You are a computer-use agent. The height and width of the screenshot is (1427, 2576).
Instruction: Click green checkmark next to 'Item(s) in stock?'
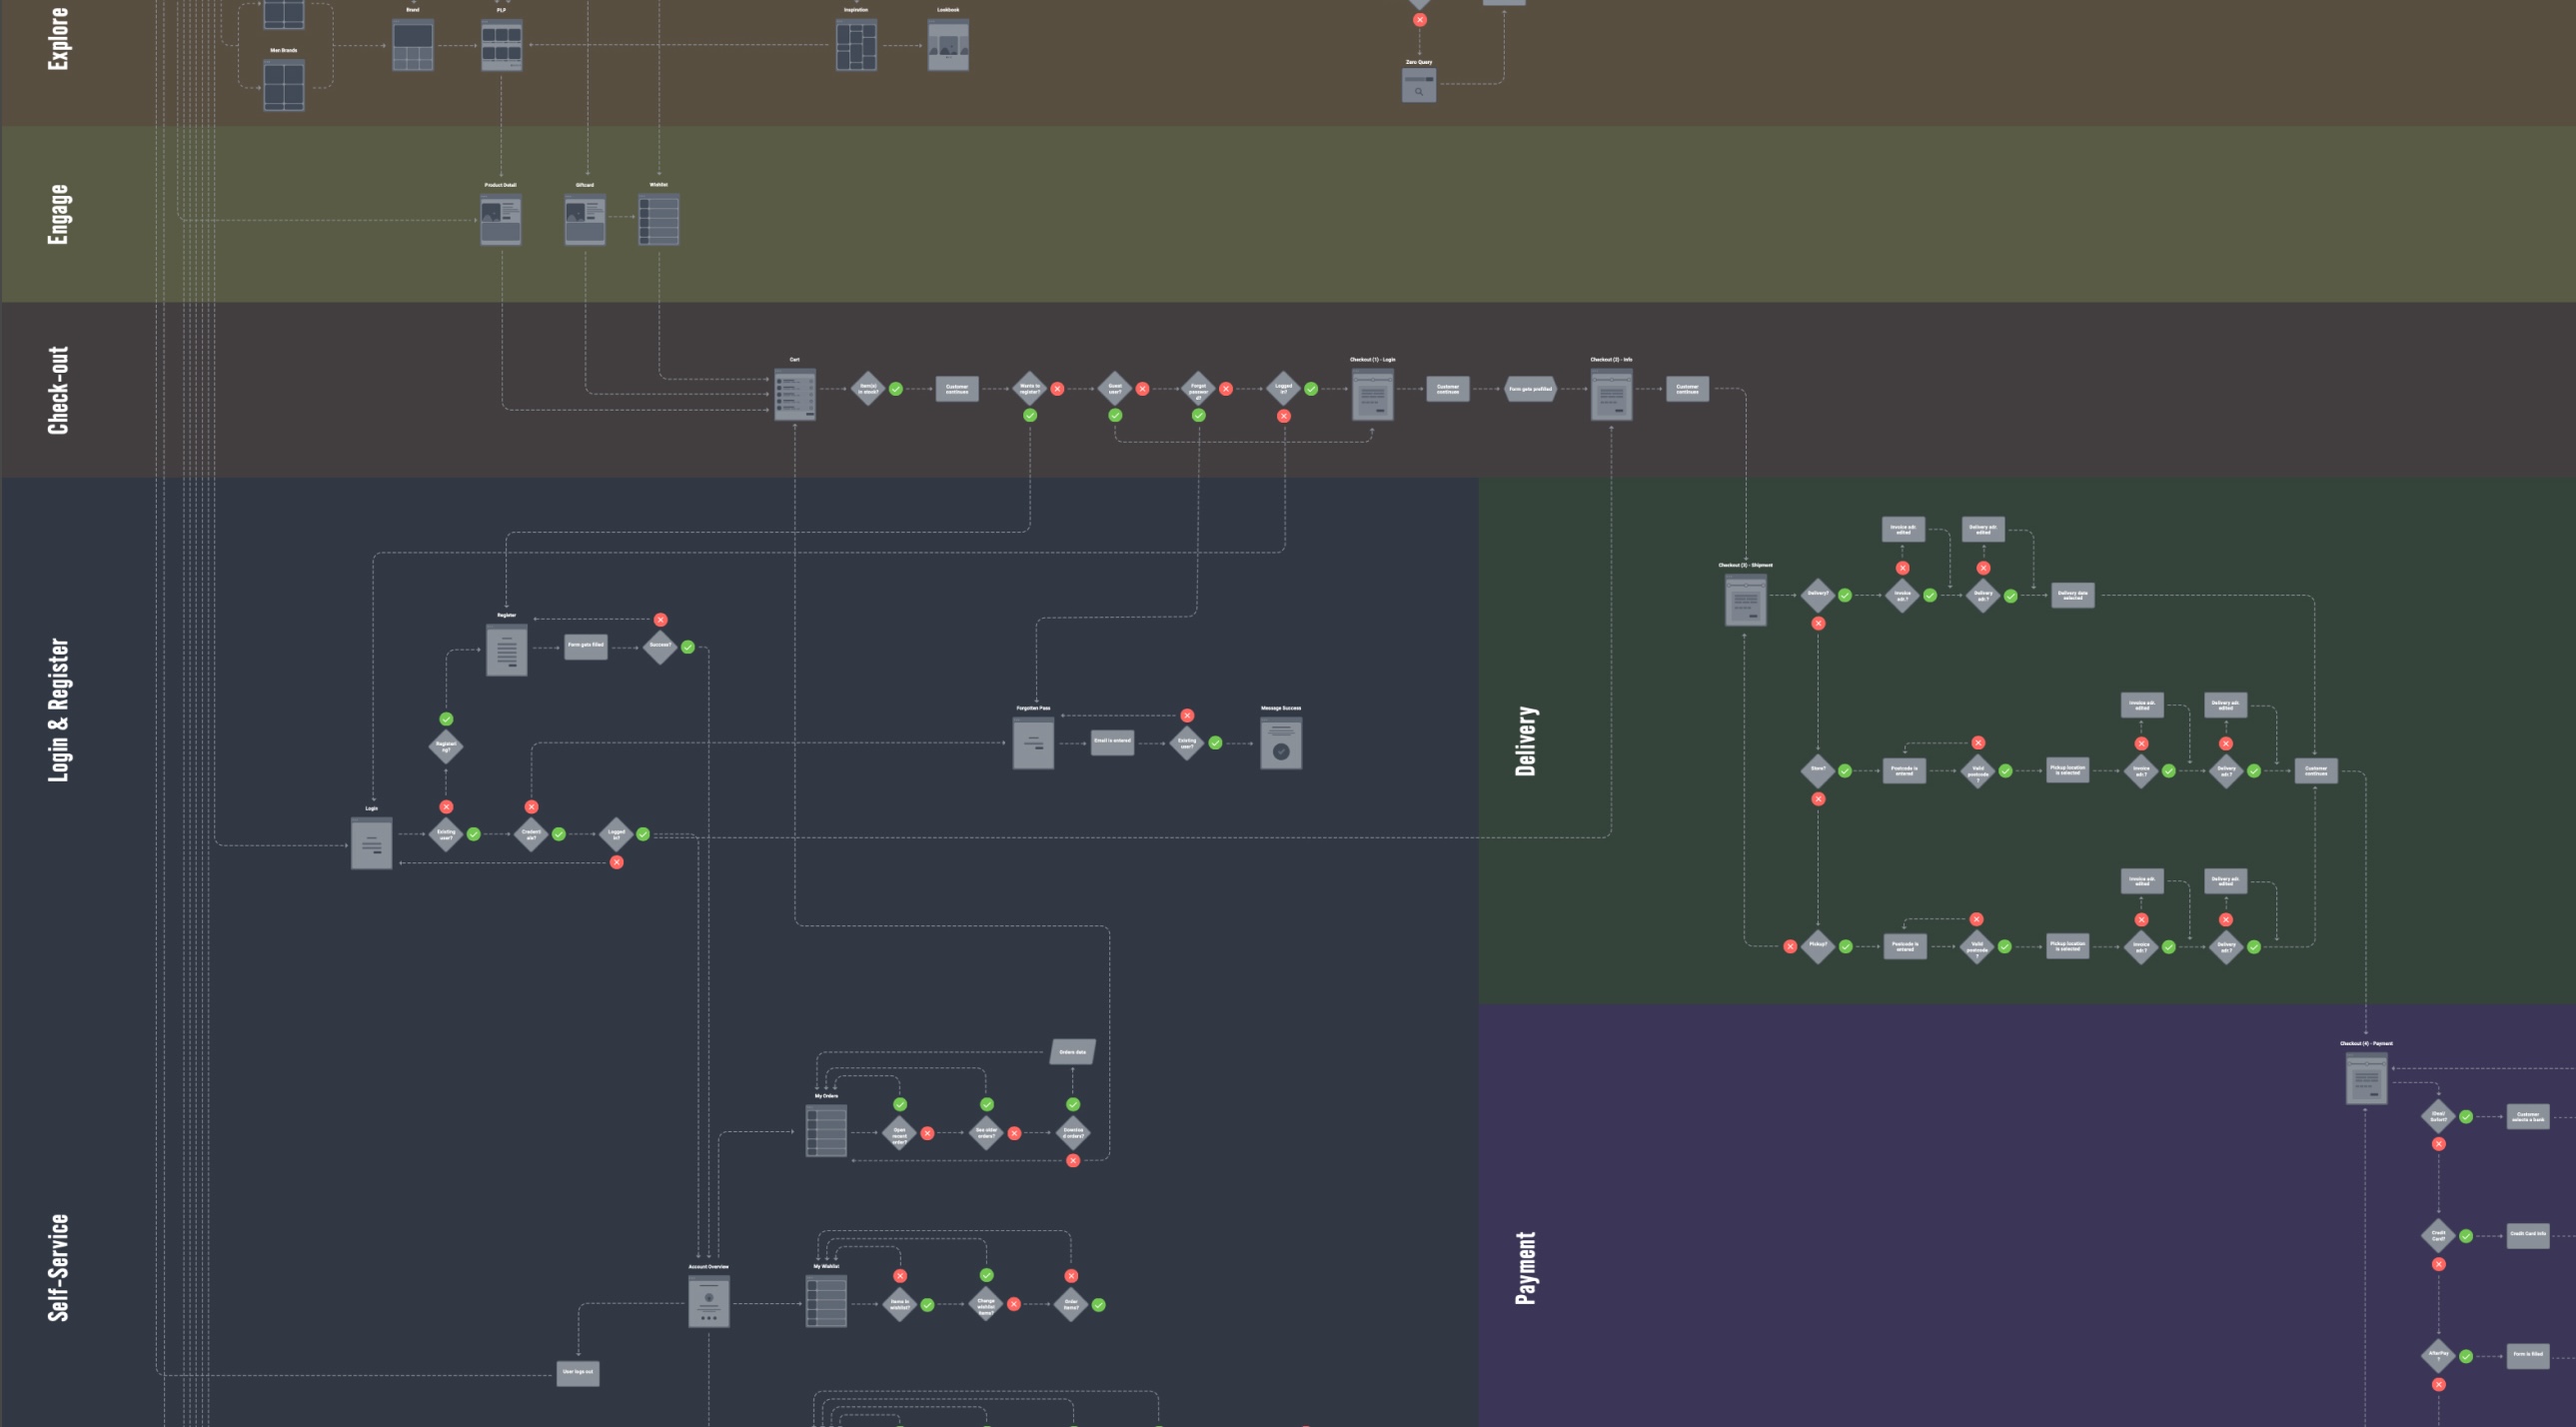point(896,389)
